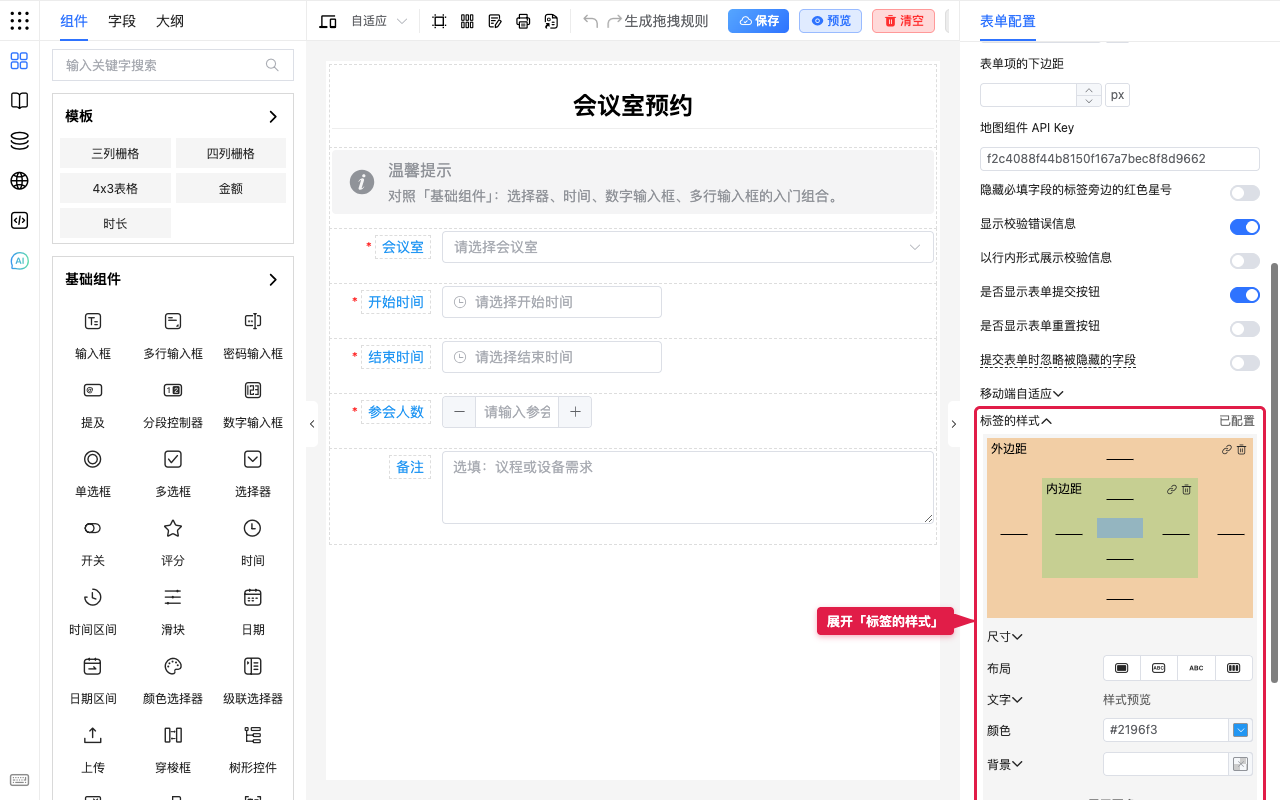Expand the 尺寸 section
The height and width of the screenshot is (800, 1280).
pyautogui.click(x=1005, y=637)
